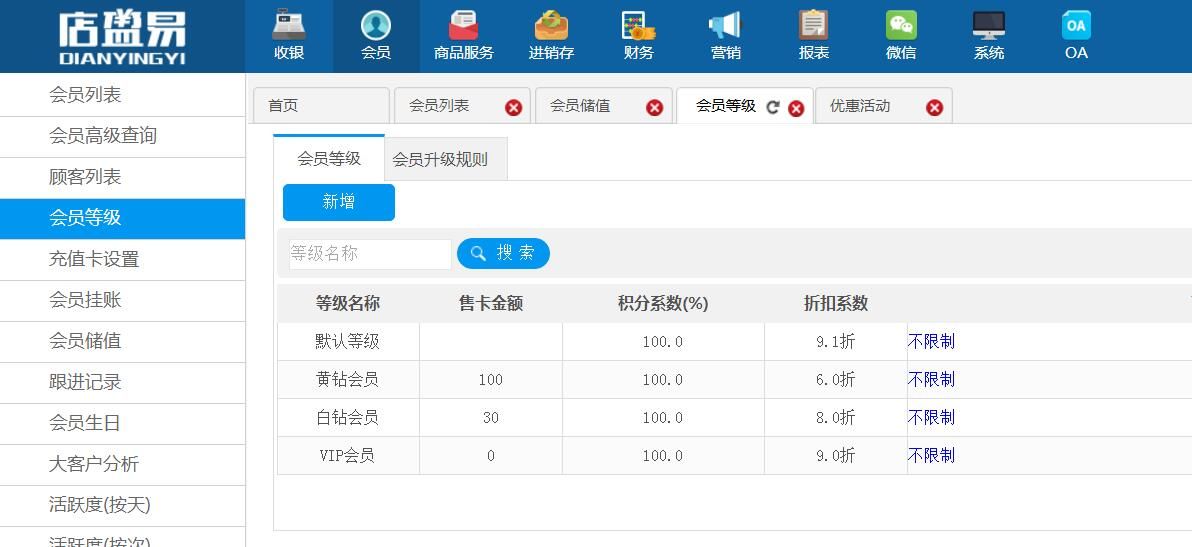Open 会员列表 in the sidebar
This screenshot has height=547, width=1192.
click(x=122, y=95)
